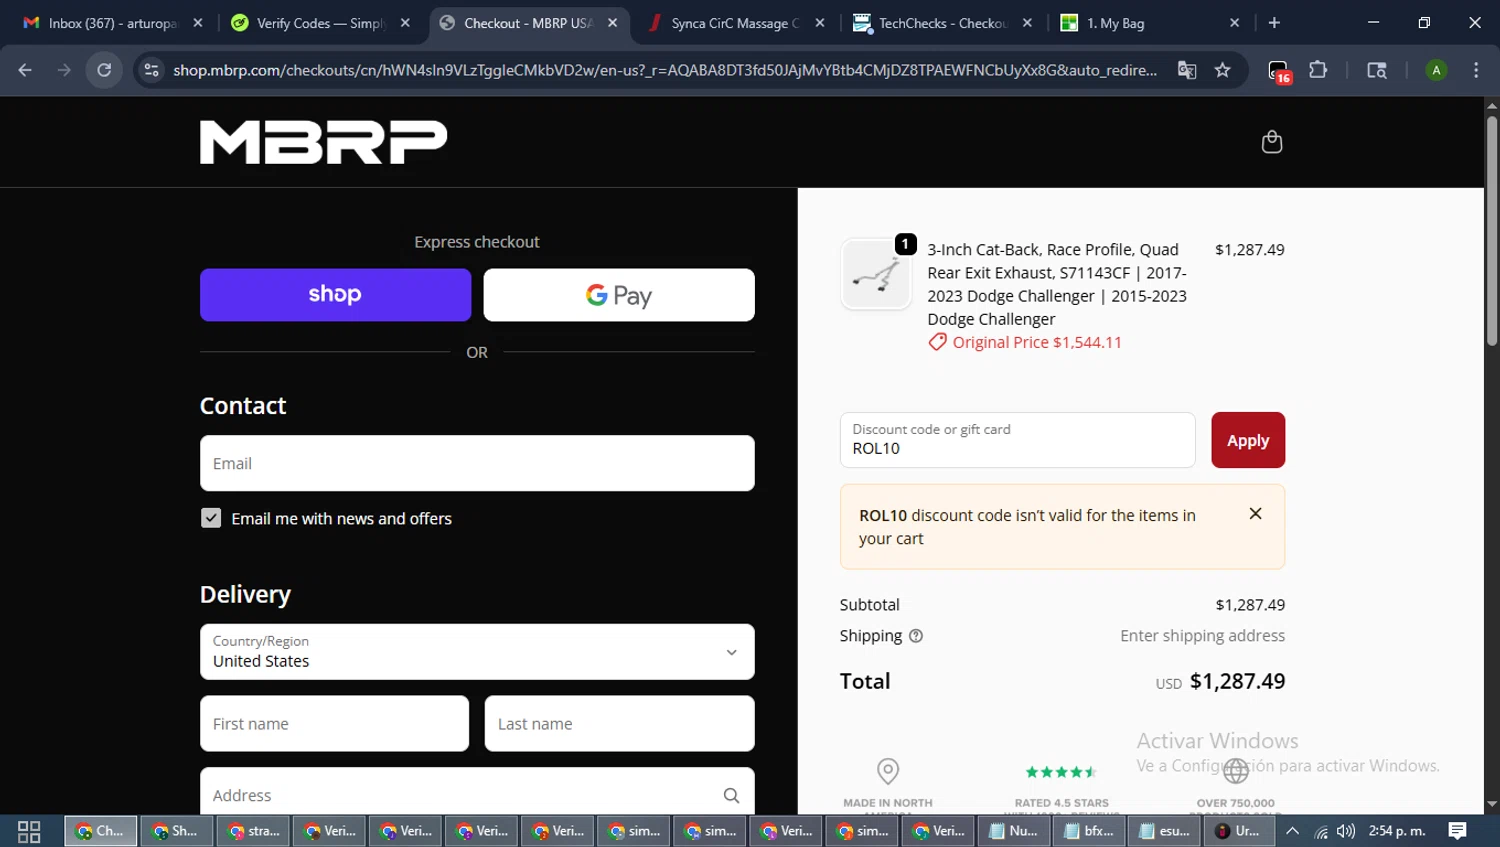Close the My Bag tab

tap(1234, 23)
